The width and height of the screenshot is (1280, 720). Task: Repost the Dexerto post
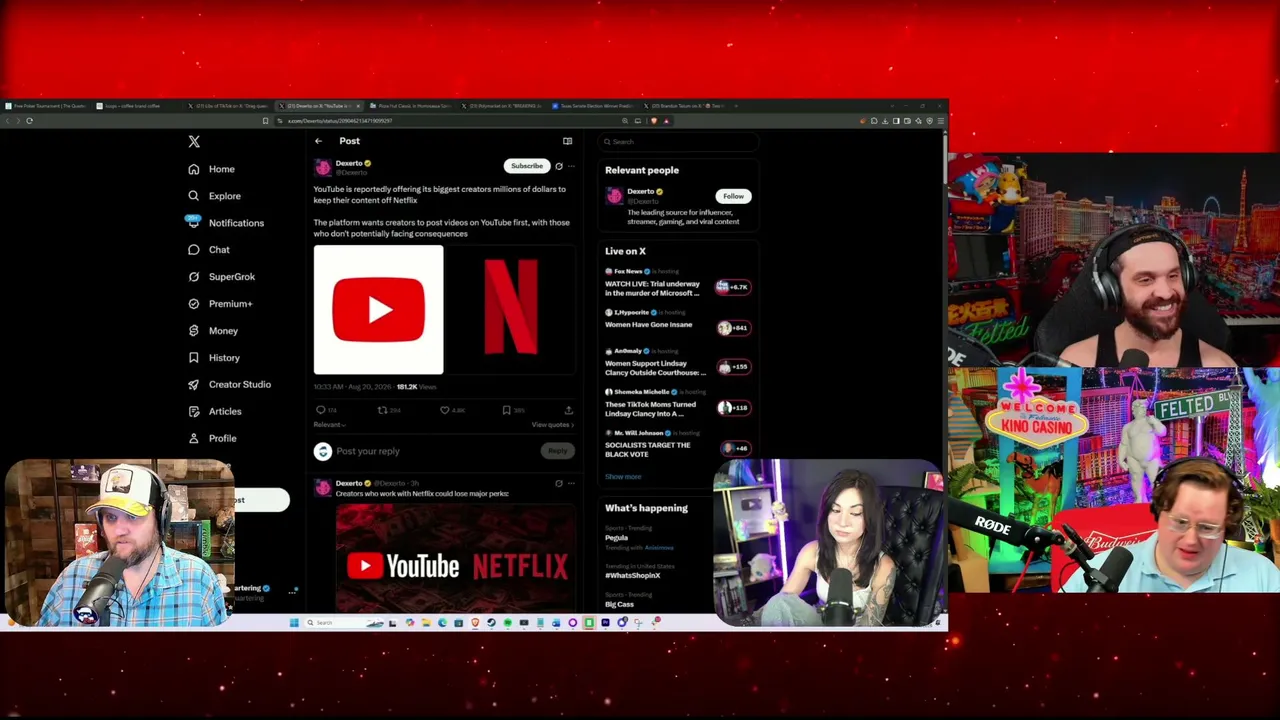[382, 410]
